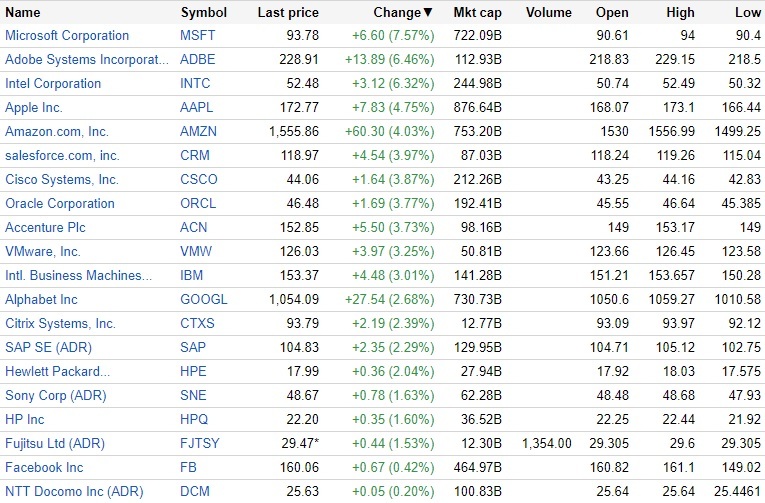Sort by the Change column arrow

click(x=428, y=13)
